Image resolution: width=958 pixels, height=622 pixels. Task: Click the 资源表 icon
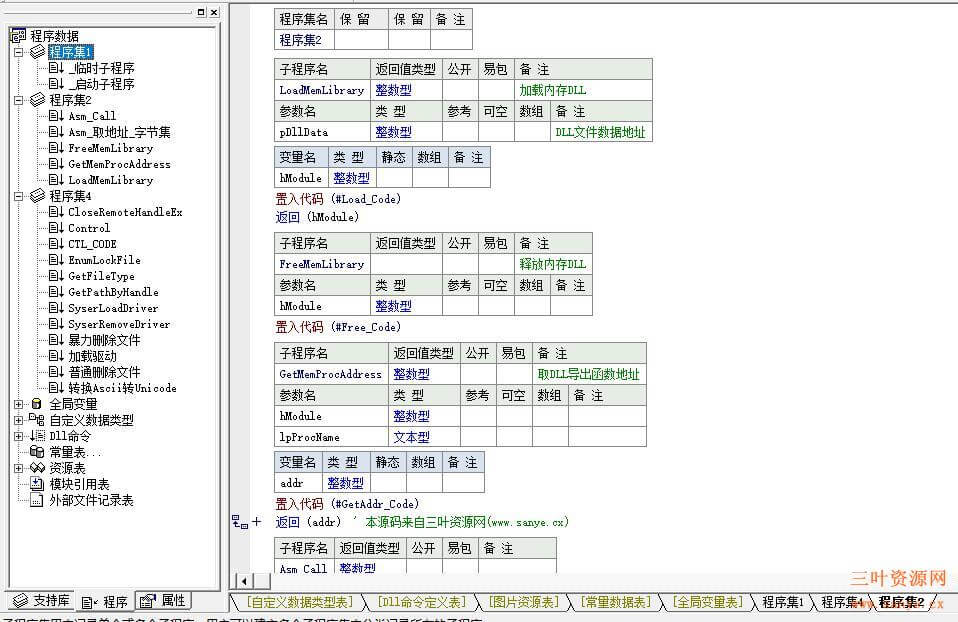[37, 468]
